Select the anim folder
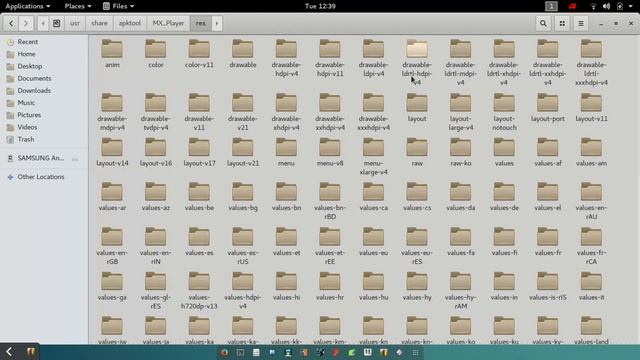The image size is (640, 360). [x=112, y=53]
